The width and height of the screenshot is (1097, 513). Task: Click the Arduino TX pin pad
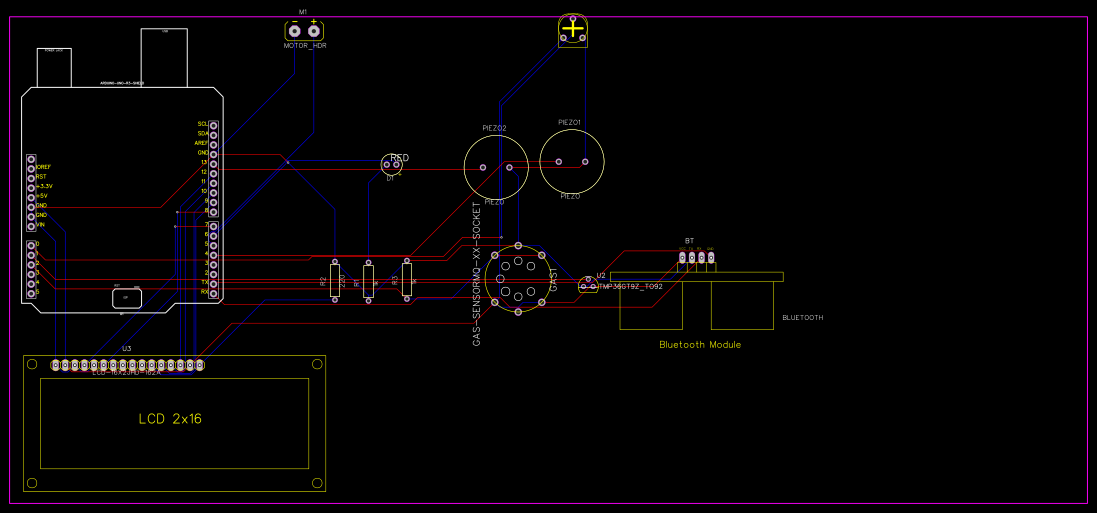coord(213,282)
